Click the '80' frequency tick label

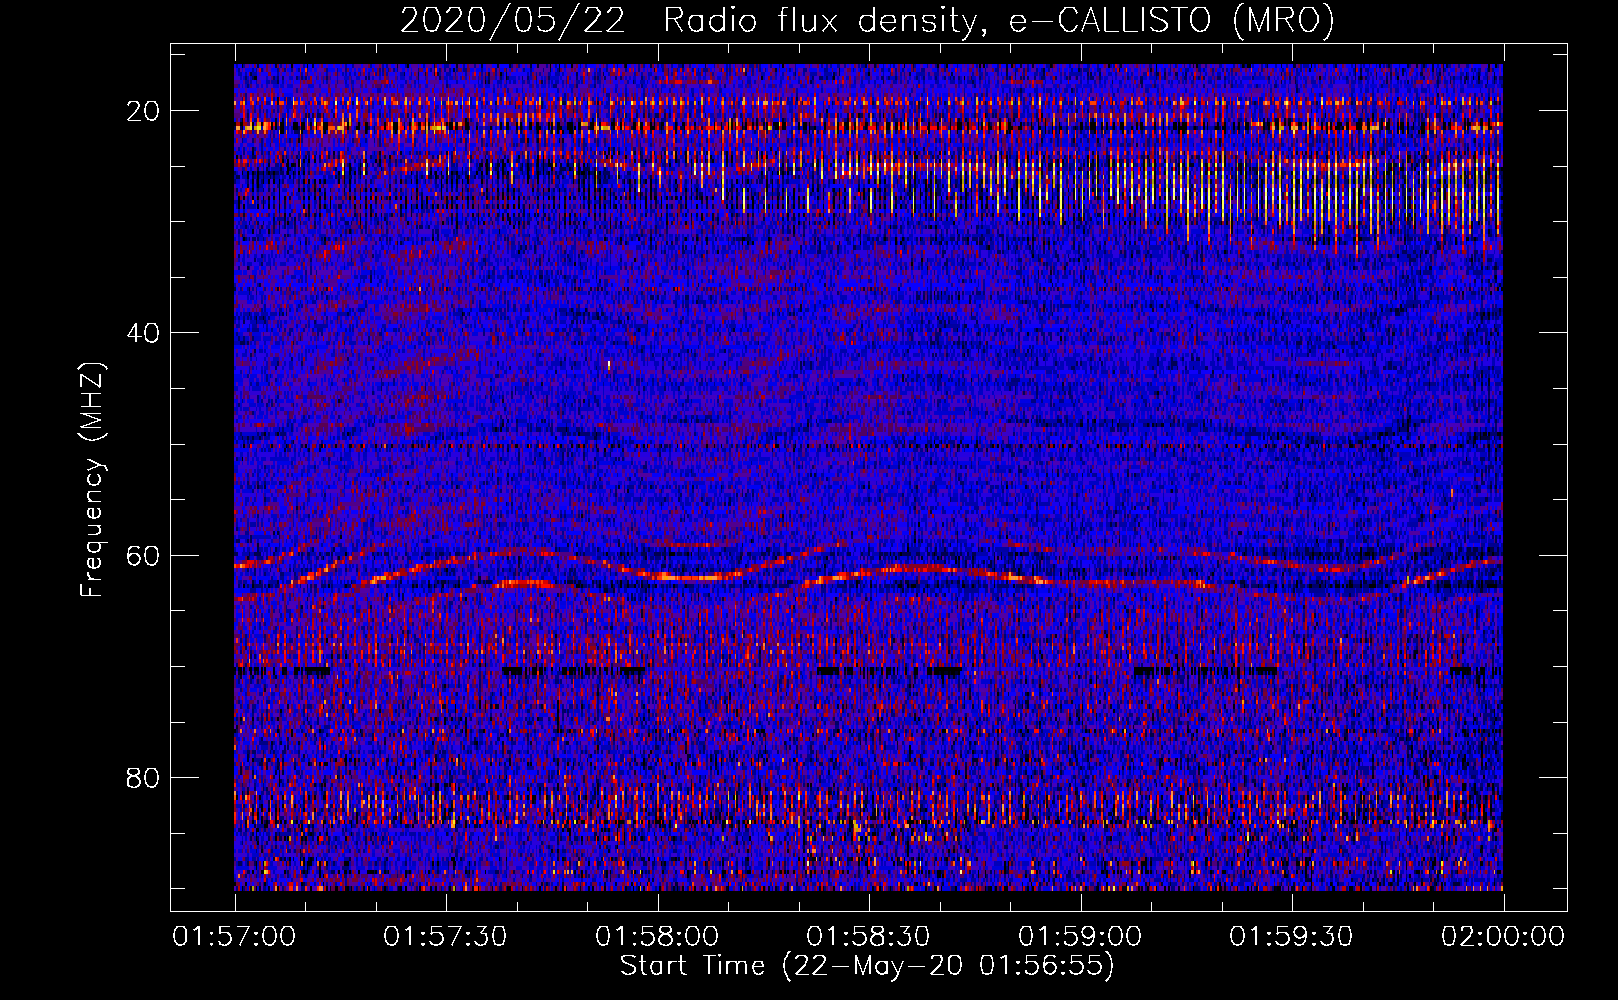pos(144,778)
